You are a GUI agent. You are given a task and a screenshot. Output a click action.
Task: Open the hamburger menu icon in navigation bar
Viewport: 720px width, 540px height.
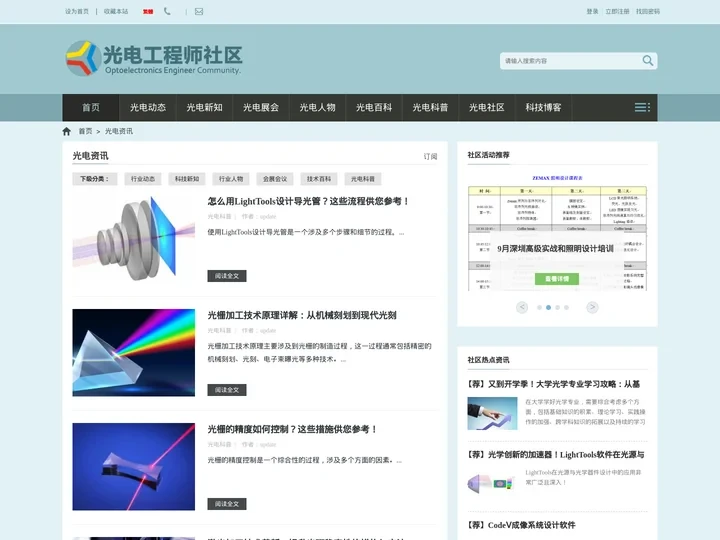642,107
